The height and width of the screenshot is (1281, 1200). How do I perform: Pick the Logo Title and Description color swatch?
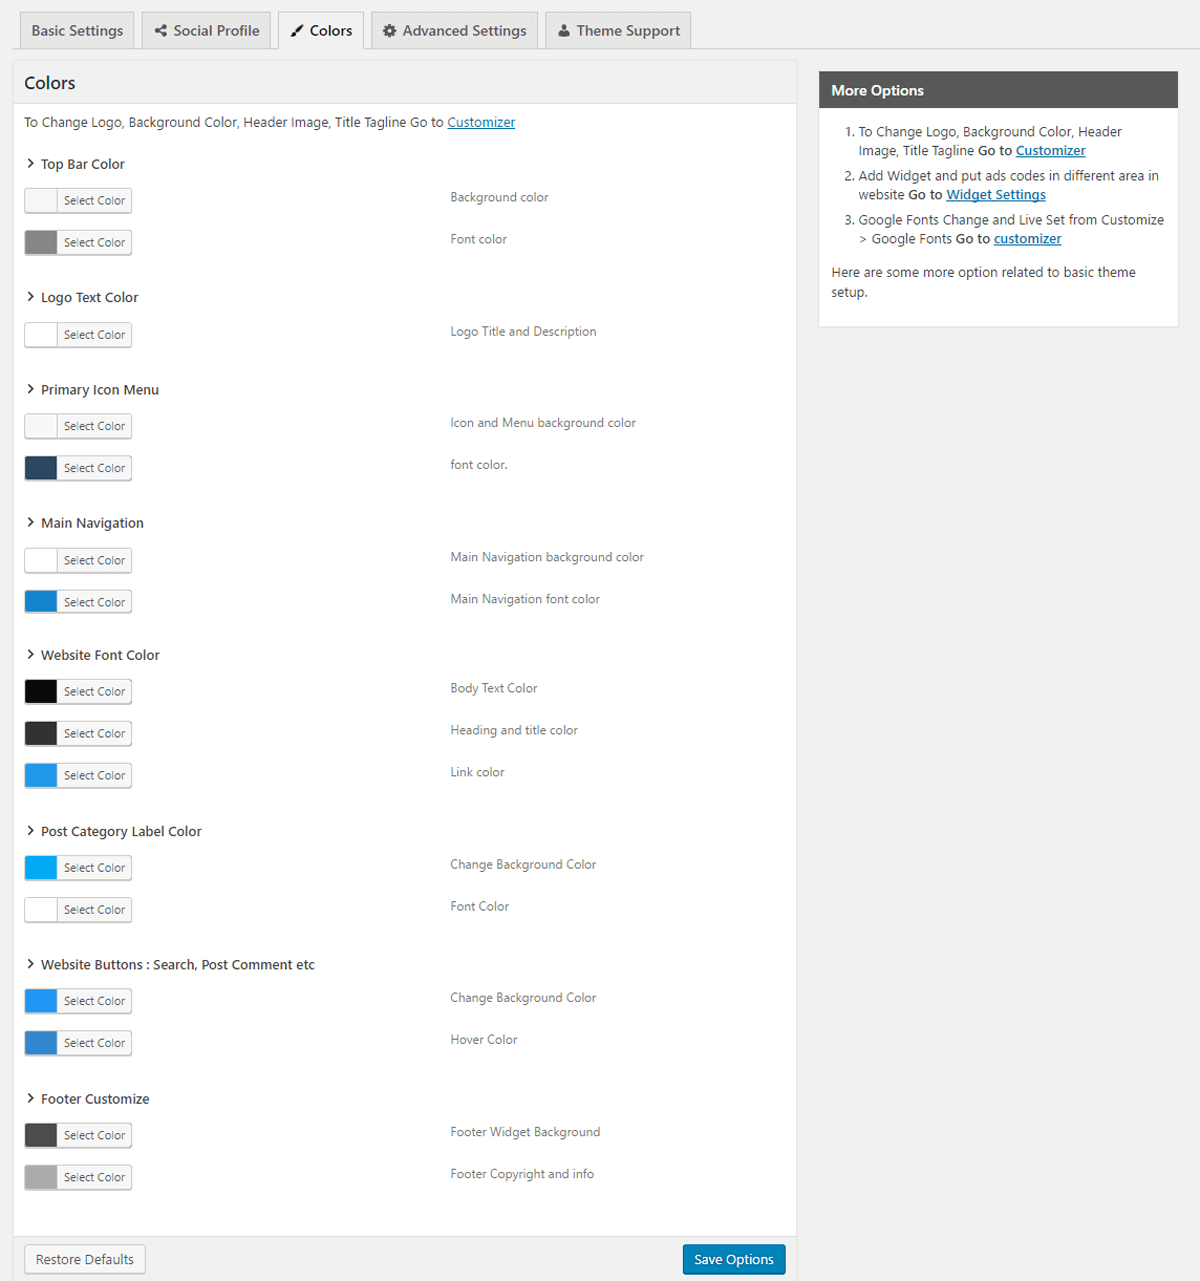point(41,335)
